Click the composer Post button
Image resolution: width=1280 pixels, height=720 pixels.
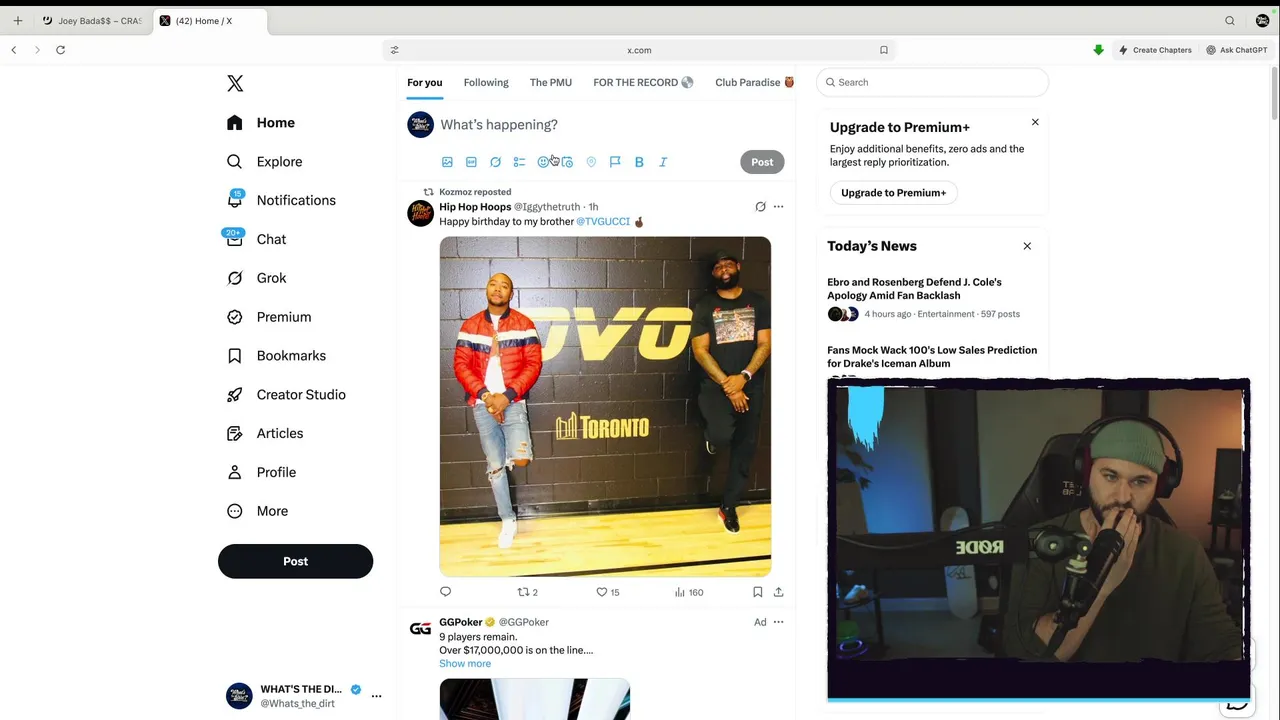pos(762,162)
